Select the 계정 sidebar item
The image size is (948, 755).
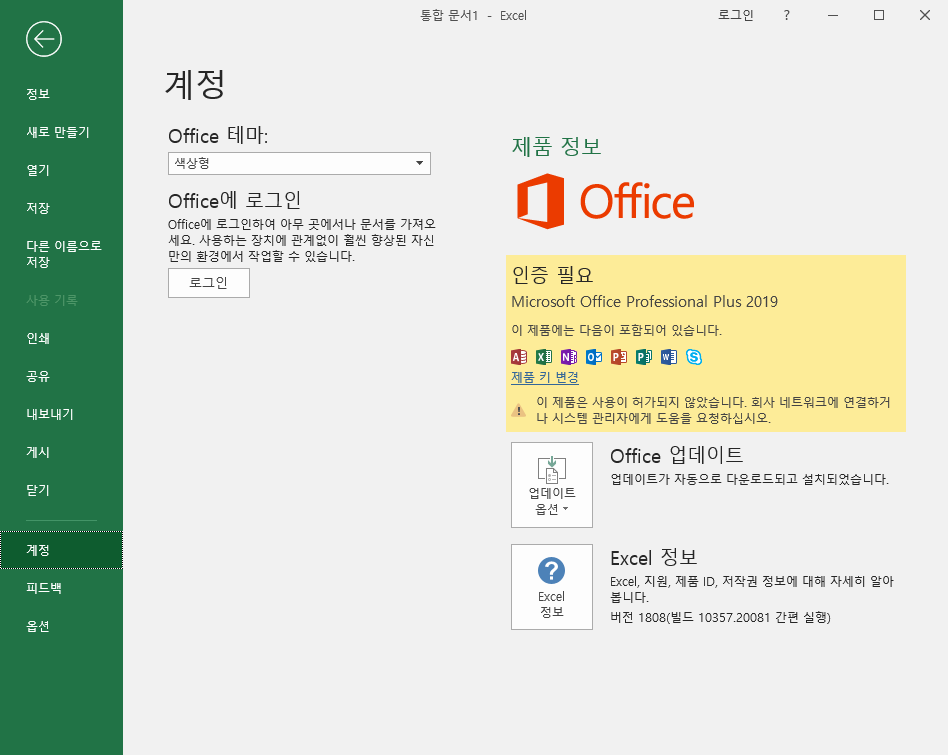pos(61,550)
